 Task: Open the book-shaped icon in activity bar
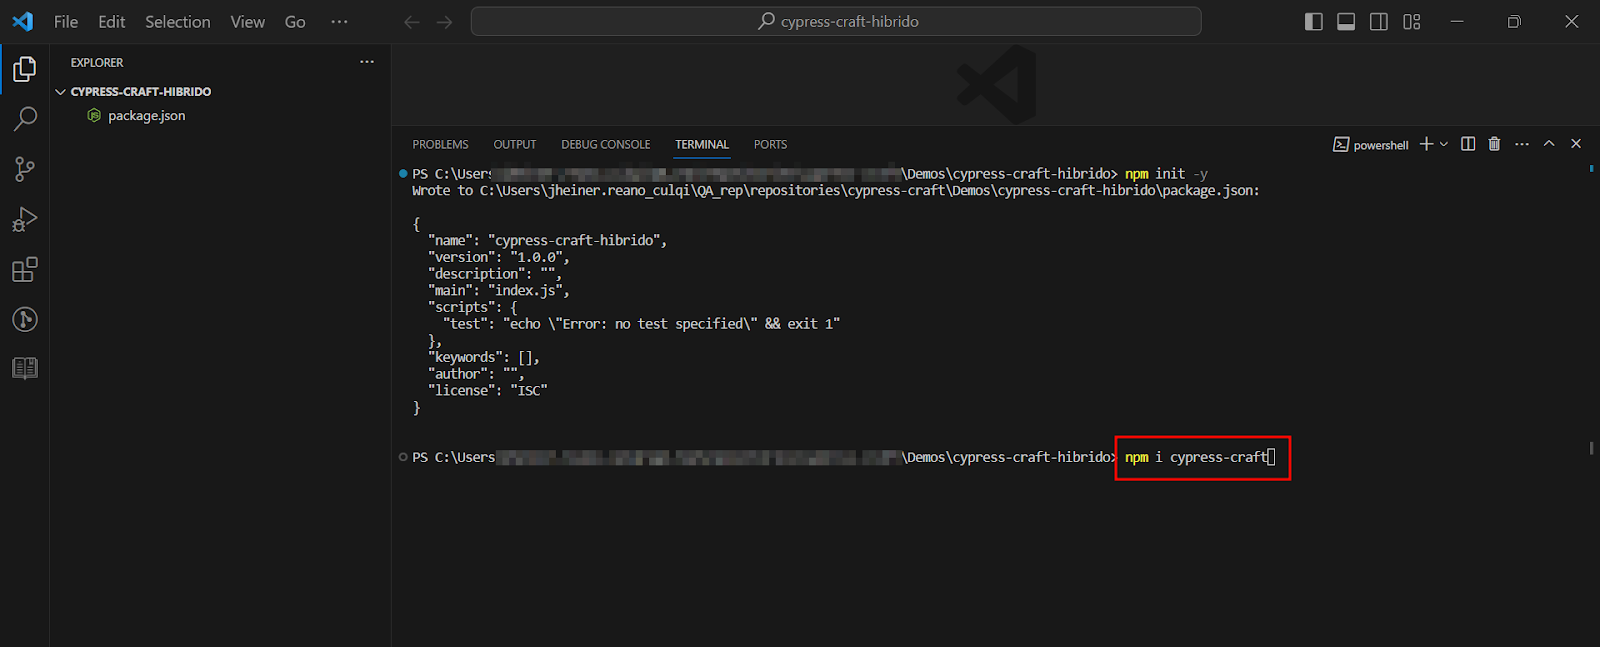coord(25,368)
